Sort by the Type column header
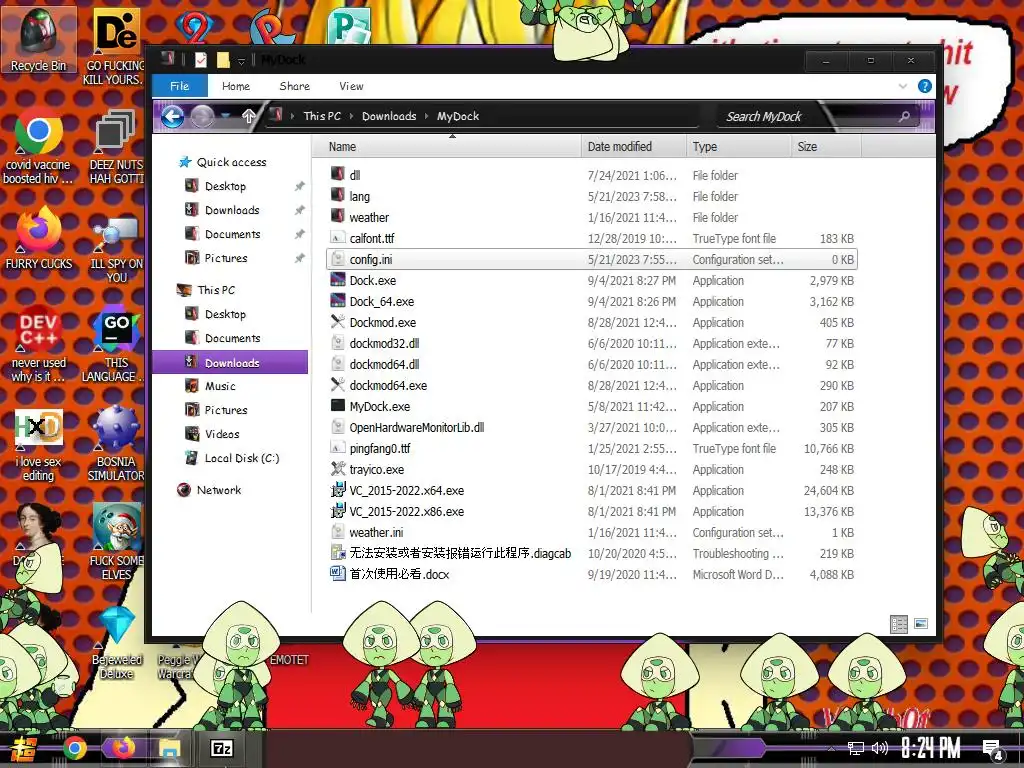Screen dimensions: 1024x768 [x=739, y=147]
